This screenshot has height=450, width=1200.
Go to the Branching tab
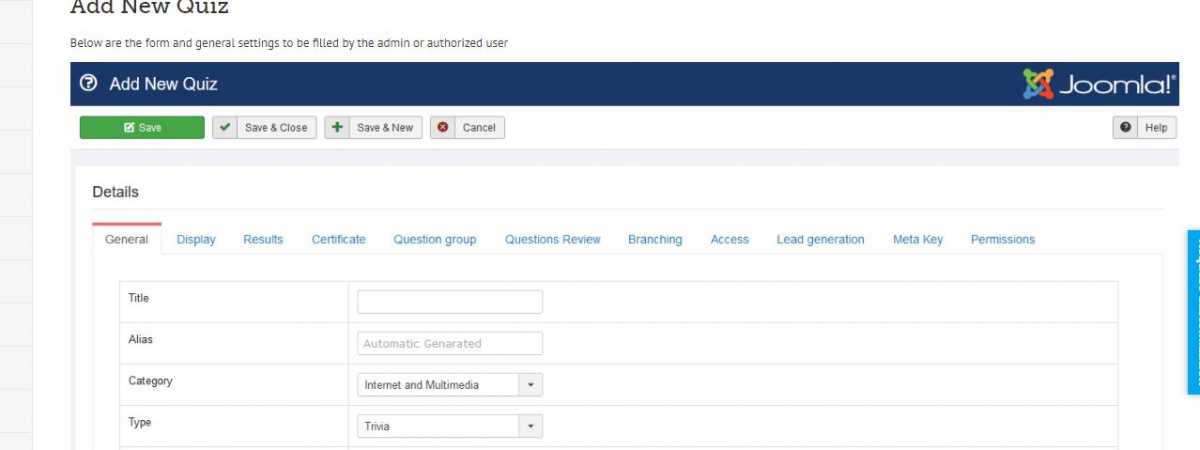(655, 240)
